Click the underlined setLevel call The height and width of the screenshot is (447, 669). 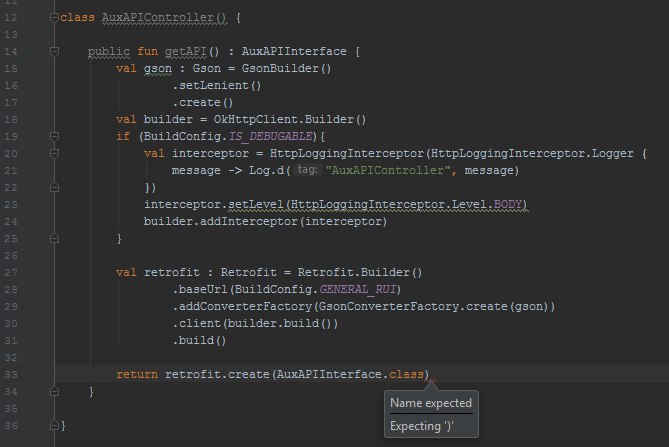(256, 205)
